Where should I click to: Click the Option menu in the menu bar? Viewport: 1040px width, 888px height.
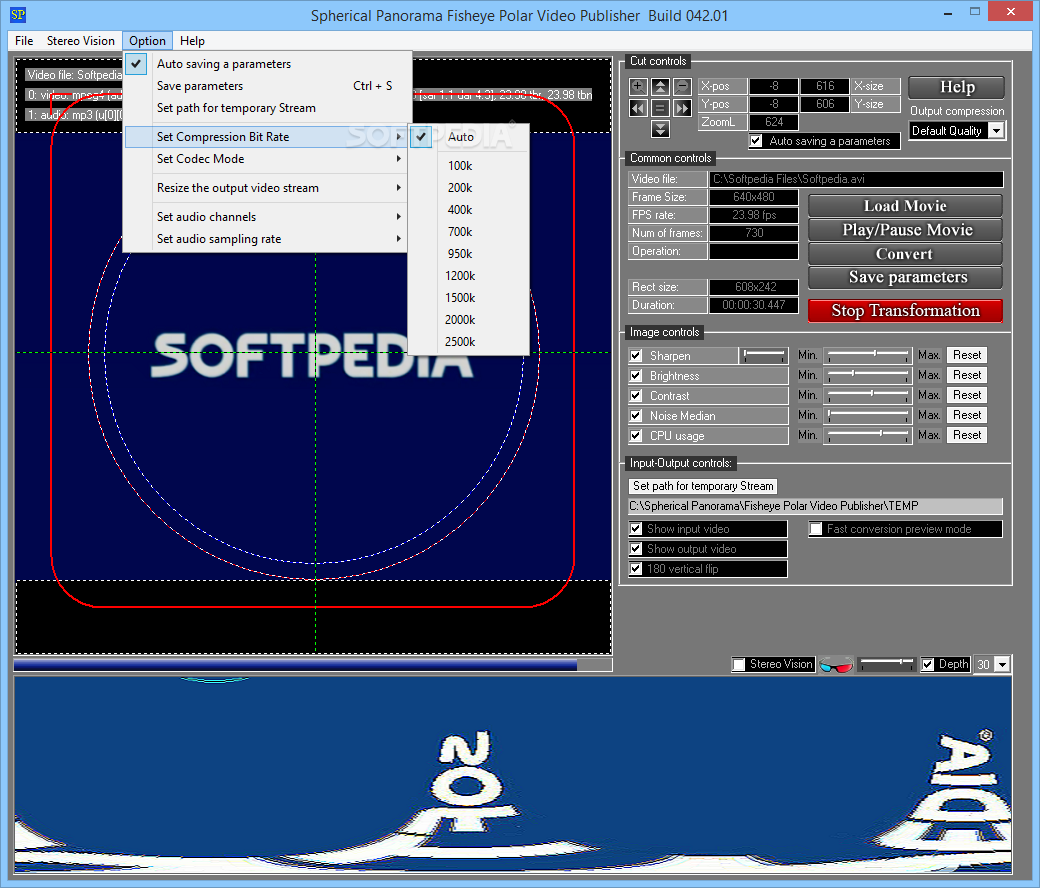coord(147,40)
